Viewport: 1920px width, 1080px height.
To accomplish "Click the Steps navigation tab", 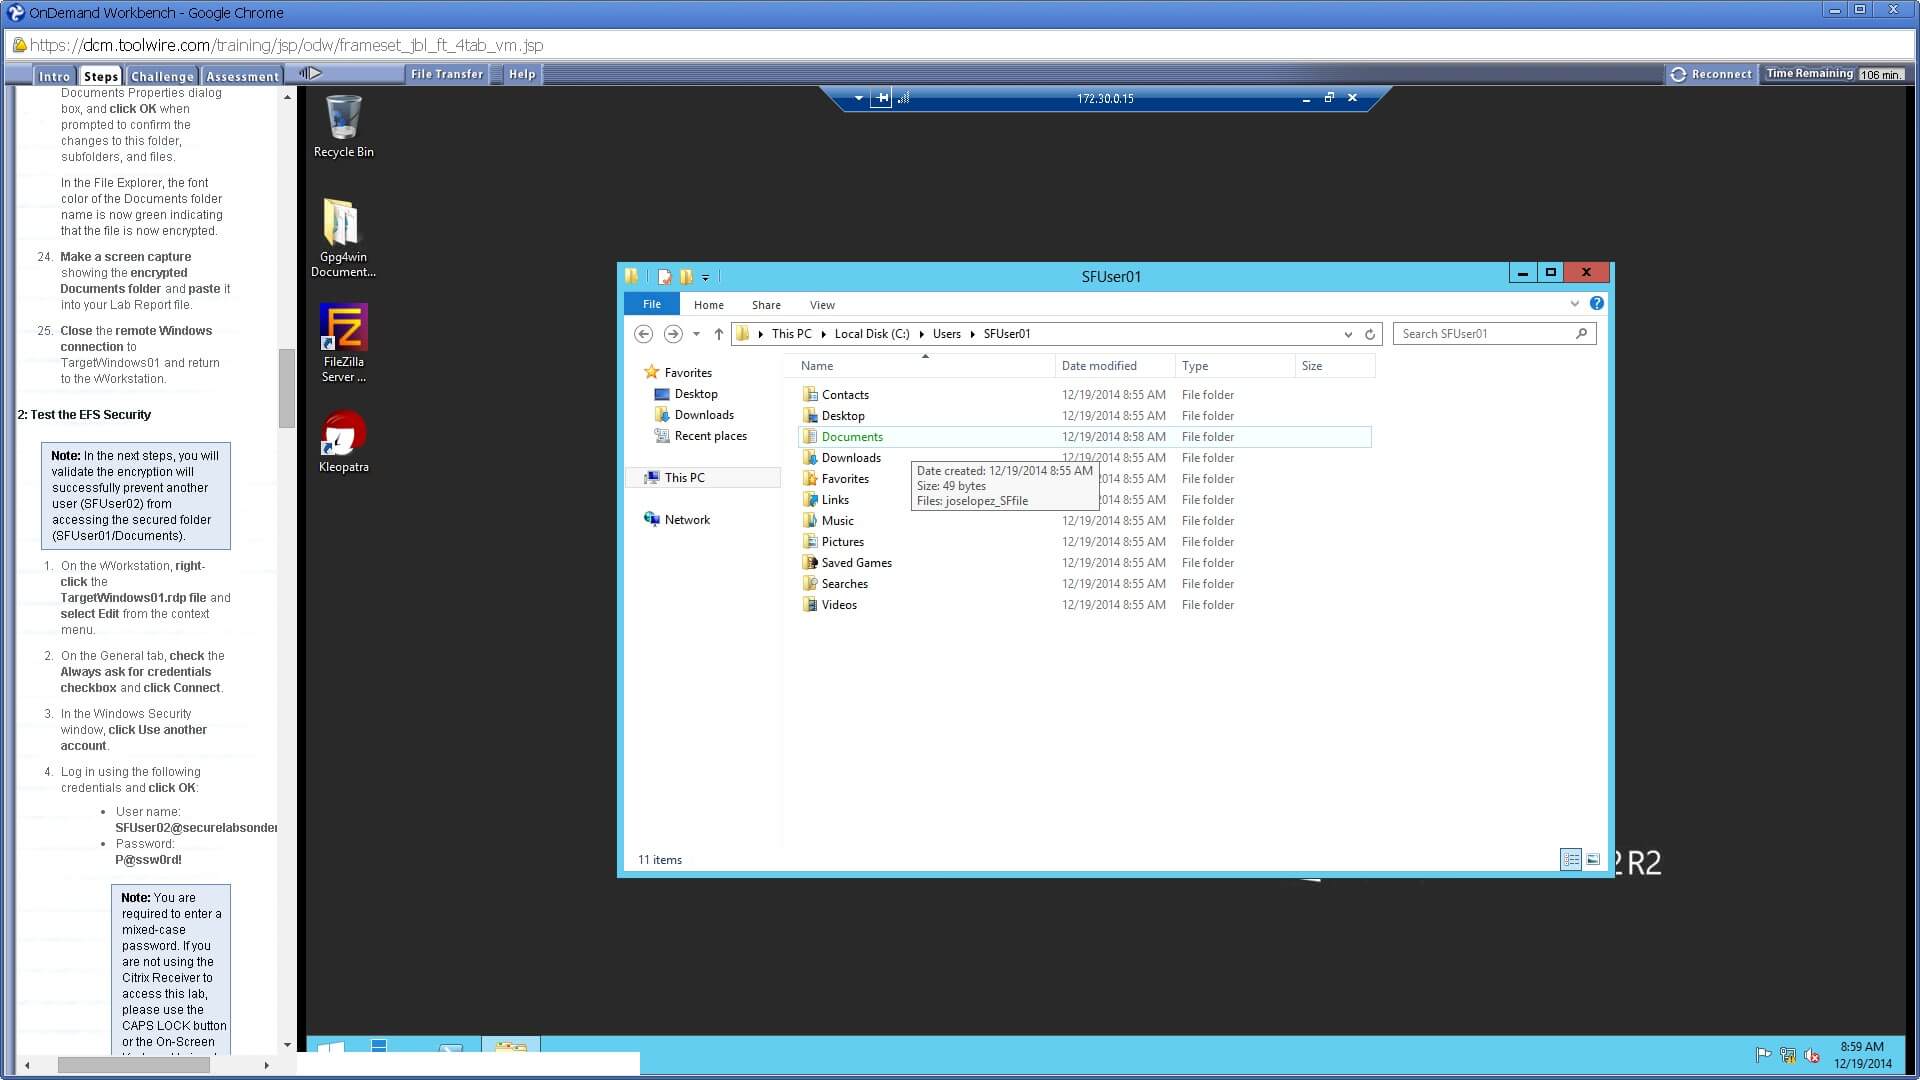I will point(100,75).
